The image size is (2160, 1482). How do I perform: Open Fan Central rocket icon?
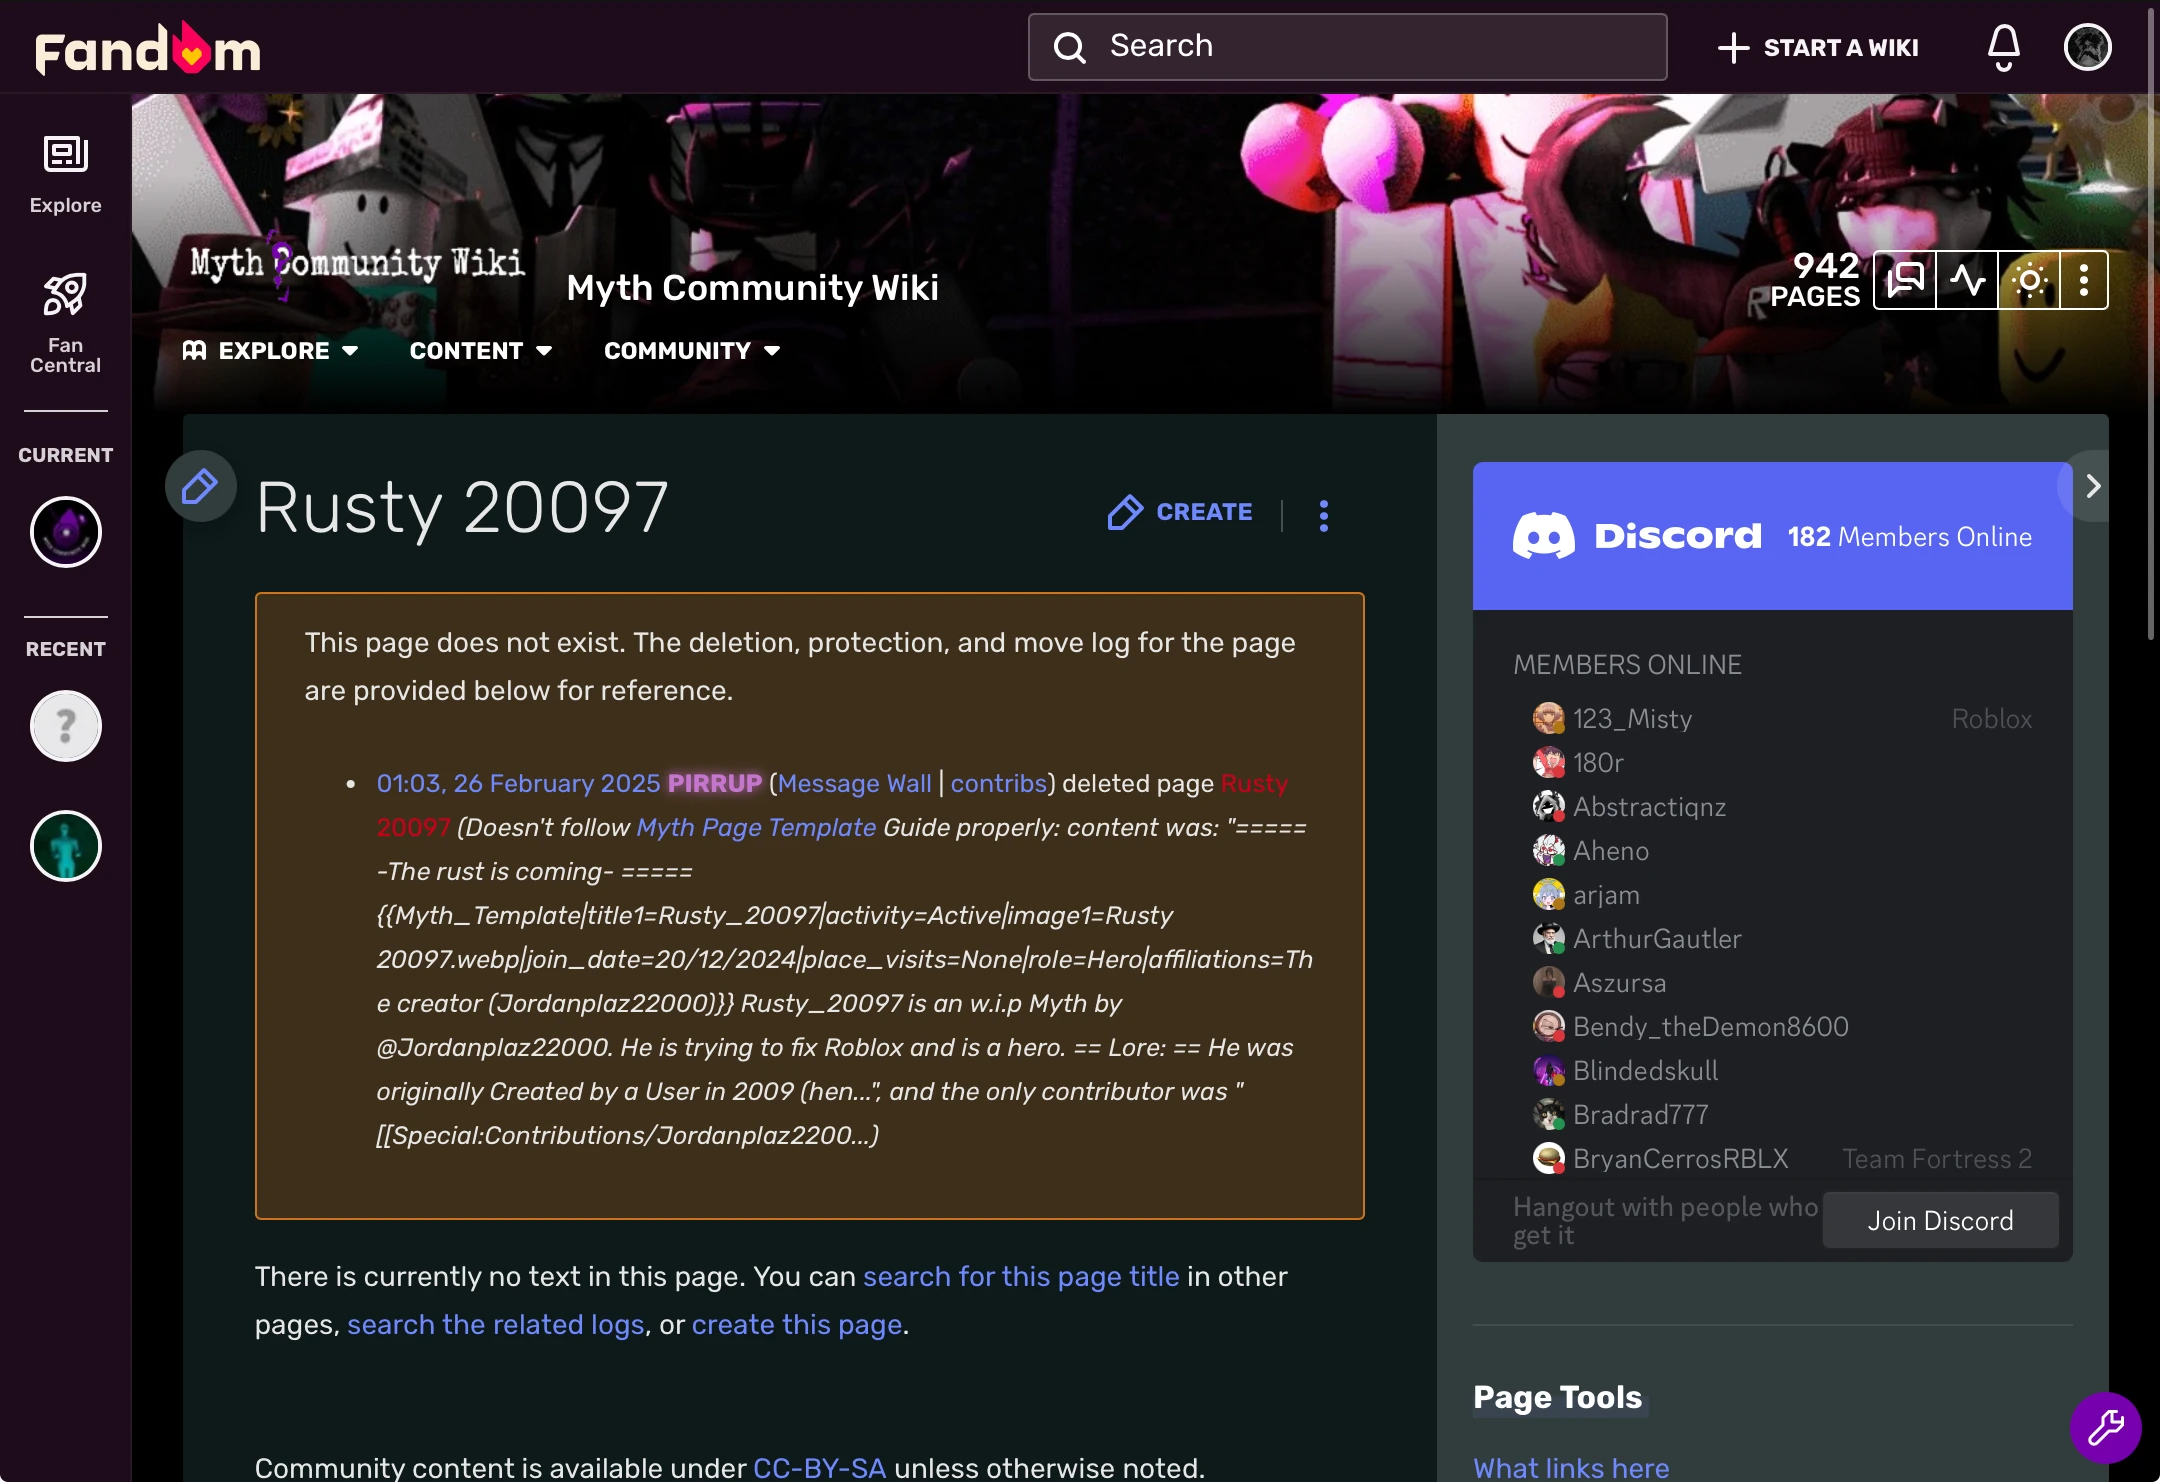[x=65, y=322]
